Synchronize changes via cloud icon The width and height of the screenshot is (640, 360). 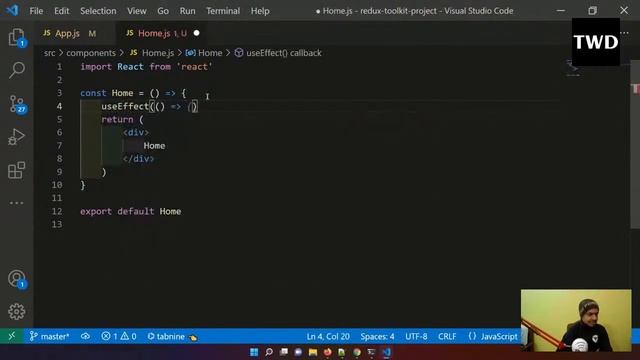point(85,336)
